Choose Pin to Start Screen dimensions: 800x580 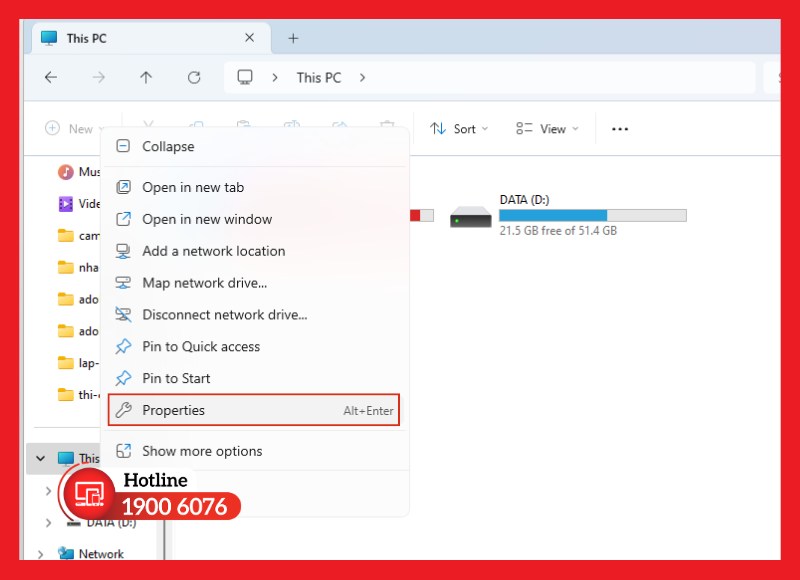click(x=255, y=378)
